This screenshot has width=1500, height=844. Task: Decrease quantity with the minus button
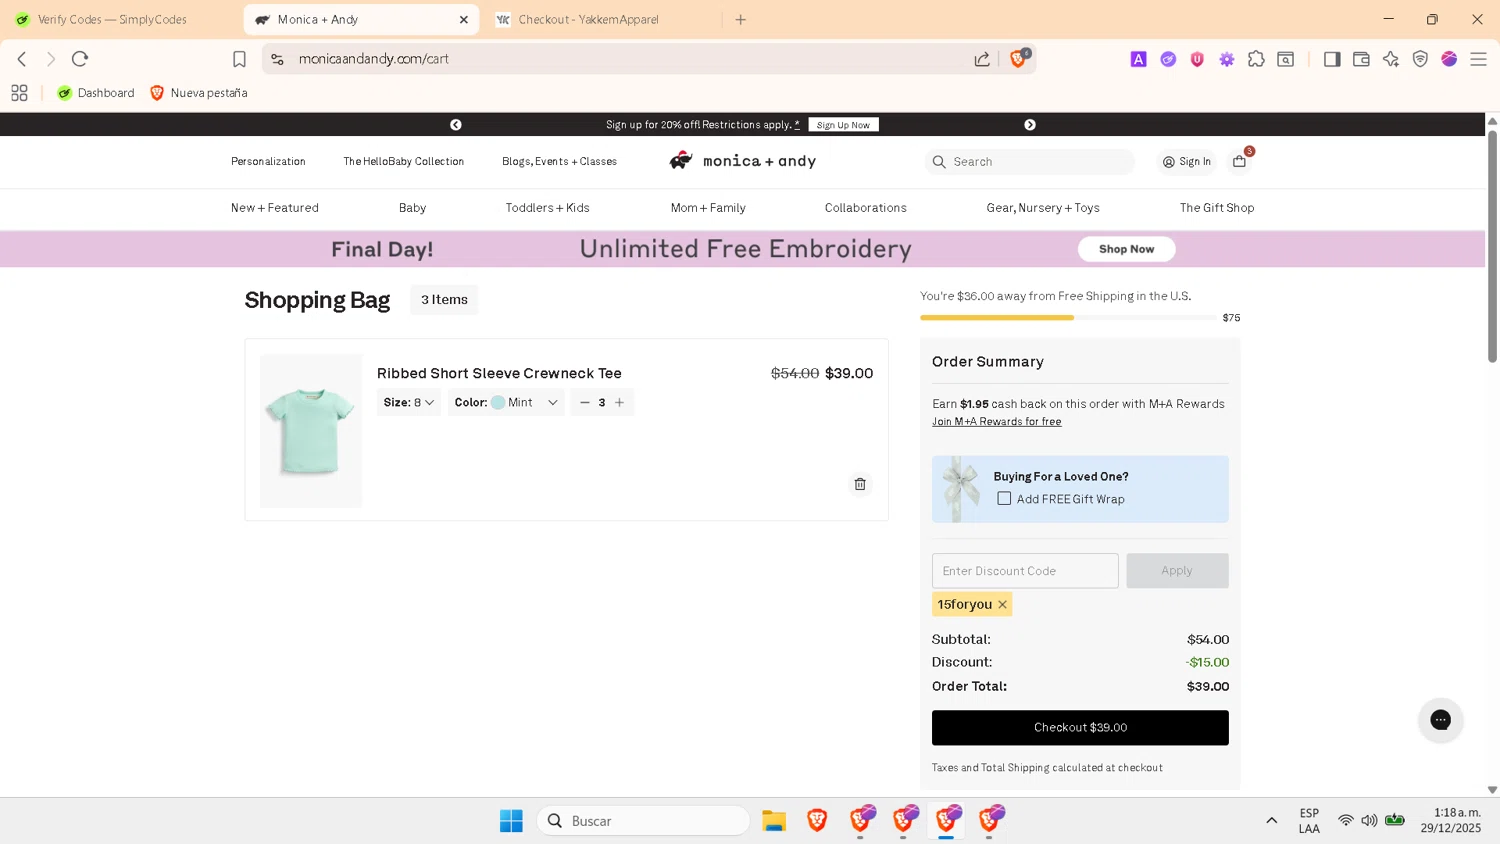tap(585, 402)
